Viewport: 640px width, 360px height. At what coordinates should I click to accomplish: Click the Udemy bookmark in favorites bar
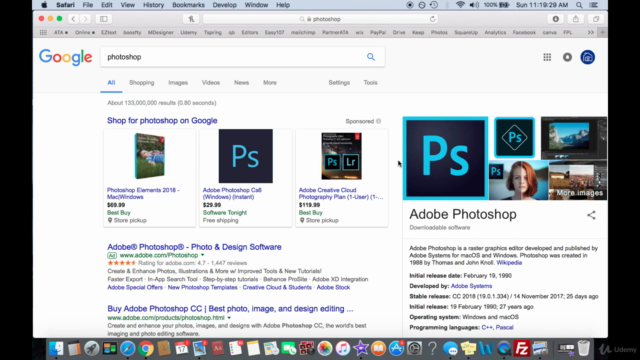coord(189,32)
